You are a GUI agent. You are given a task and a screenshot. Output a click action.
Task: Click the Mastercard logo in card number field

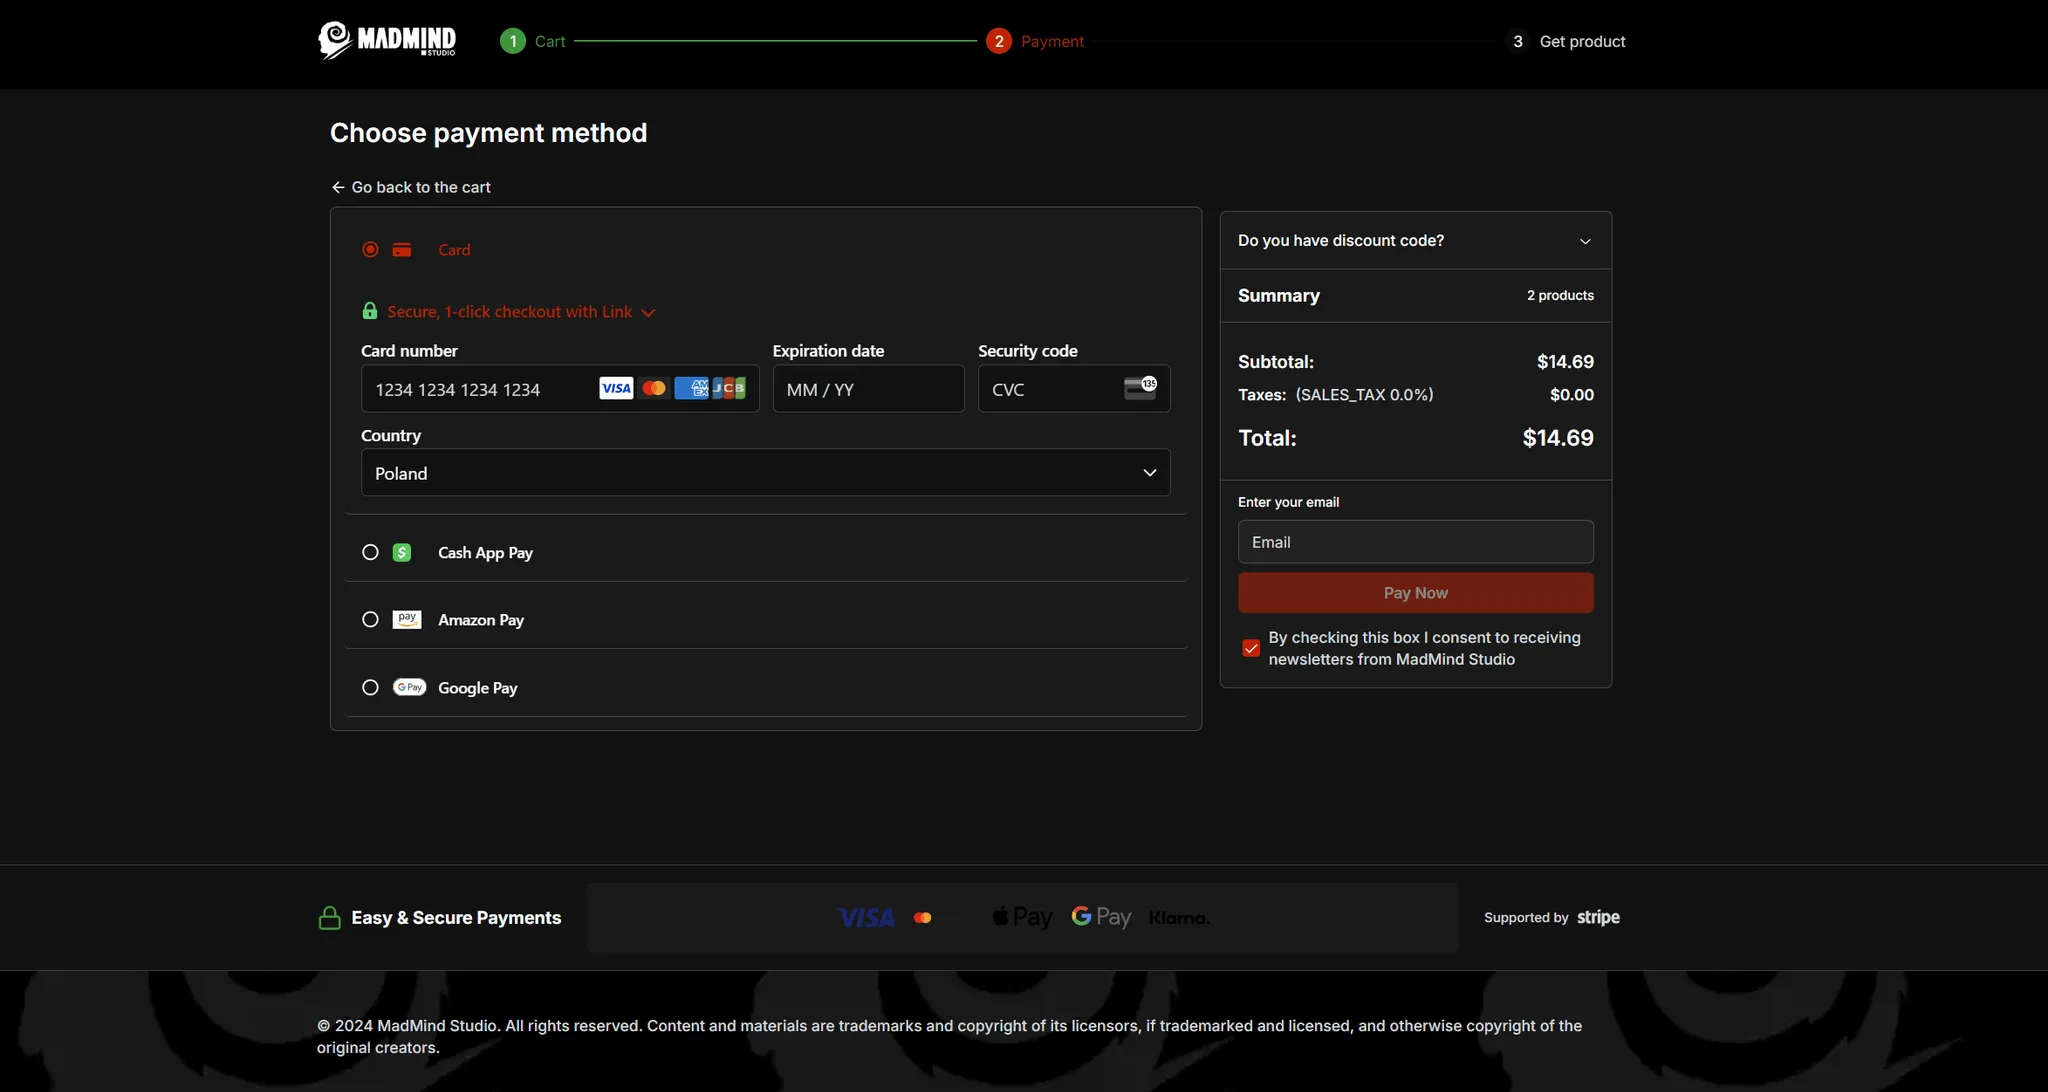pyautogui.click(x=654, y=388)
